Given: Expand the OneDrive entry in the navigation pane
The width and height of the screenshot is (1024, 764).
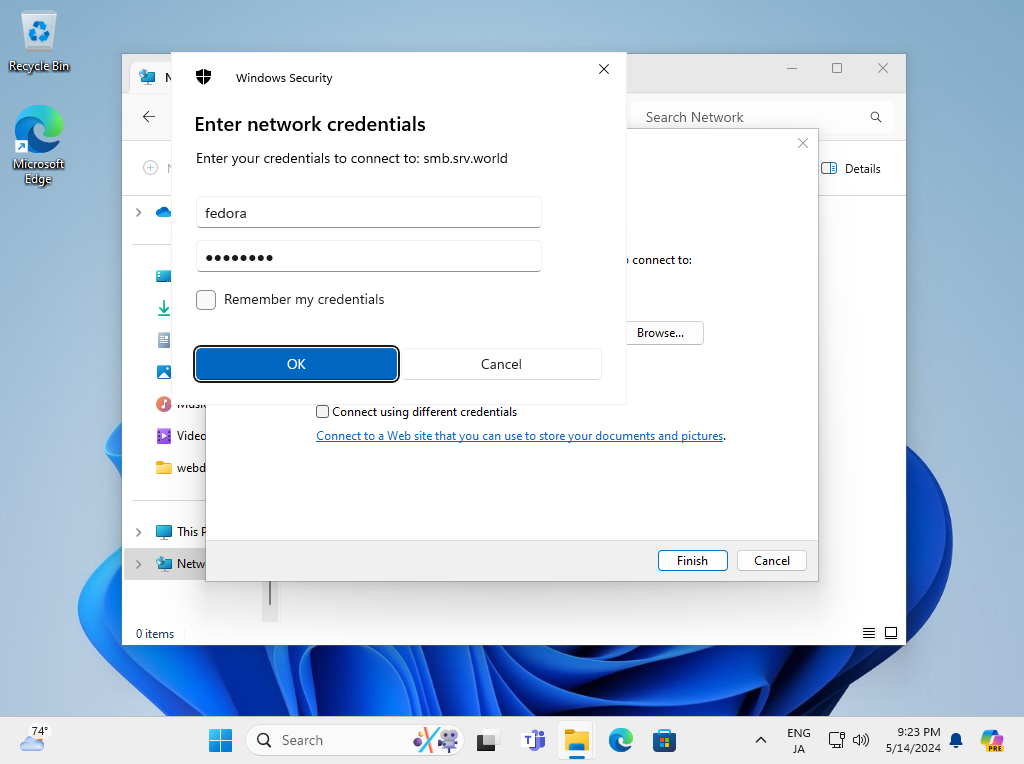Looking at the screenshot, I should pos(138,212).
